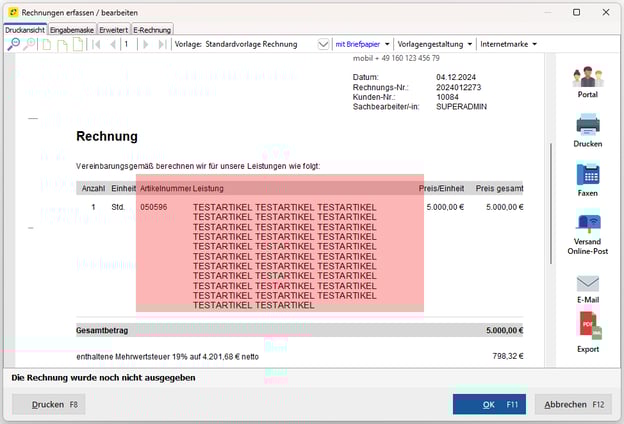The image size is (624, 424).
Task: Switch to the E-Rechnung tab
Action: pos(152,30)
